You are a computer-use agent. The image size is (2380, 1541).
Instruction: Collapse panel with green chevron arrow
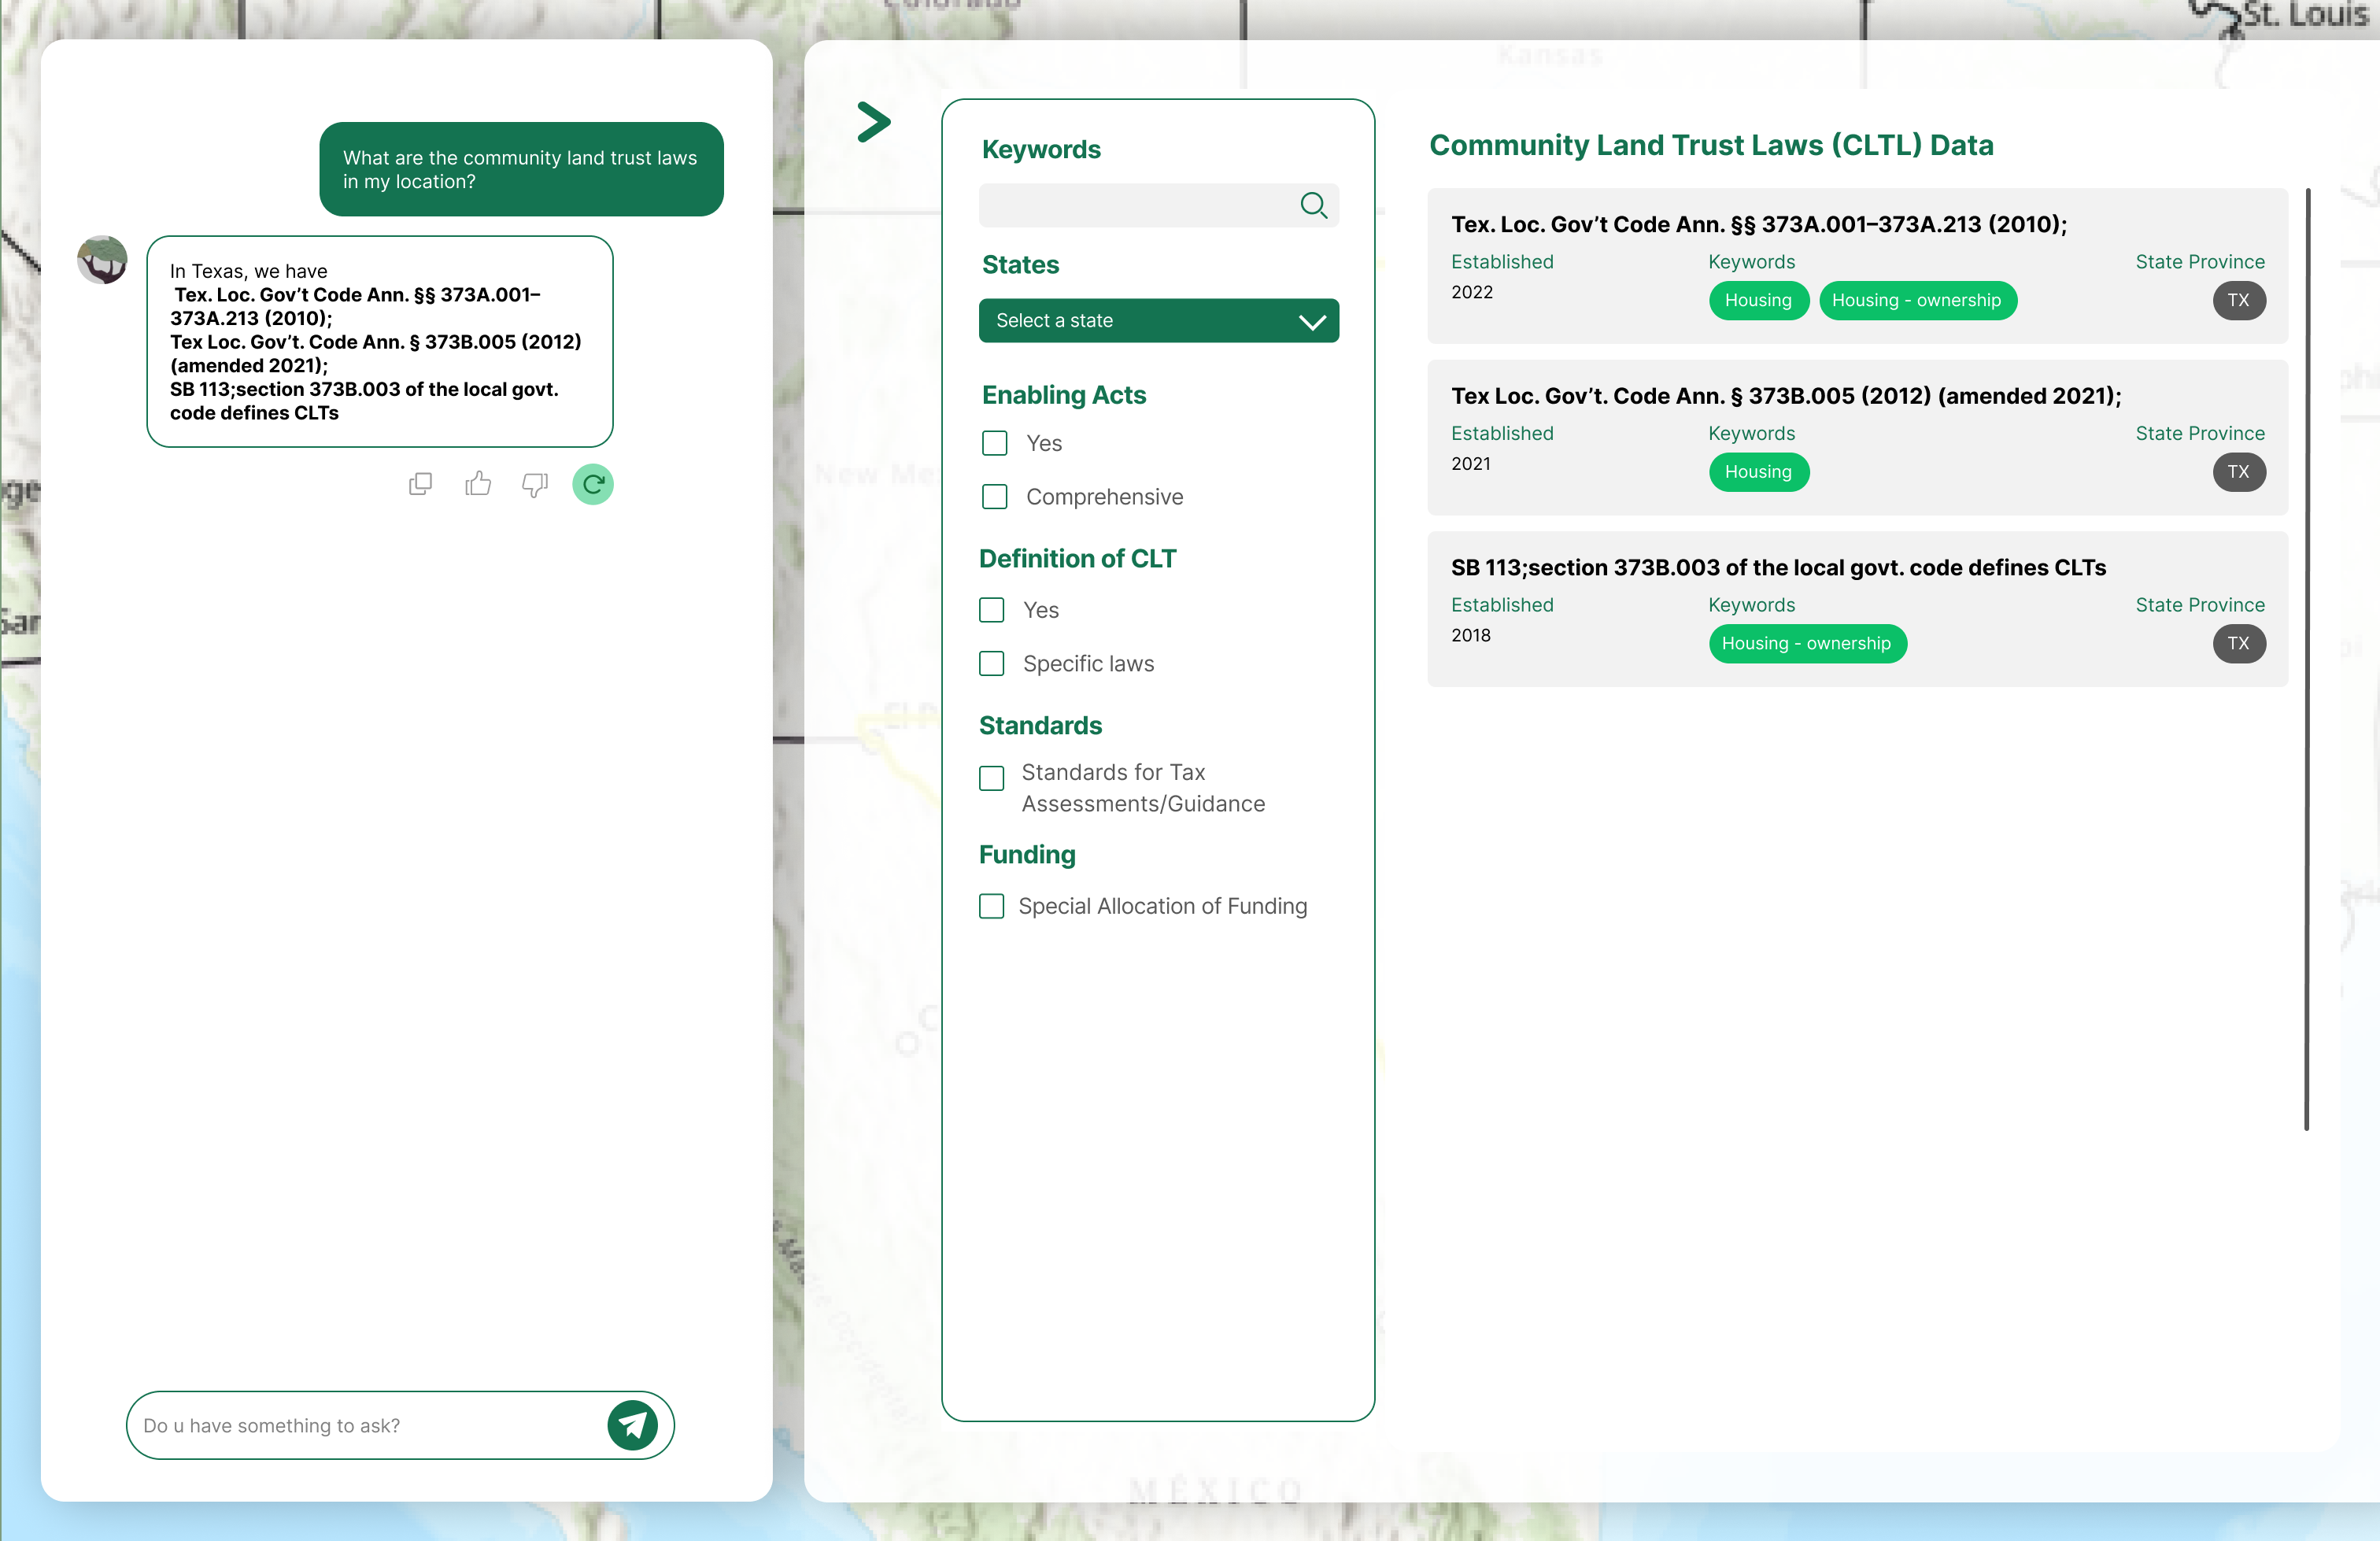point(873,122)
